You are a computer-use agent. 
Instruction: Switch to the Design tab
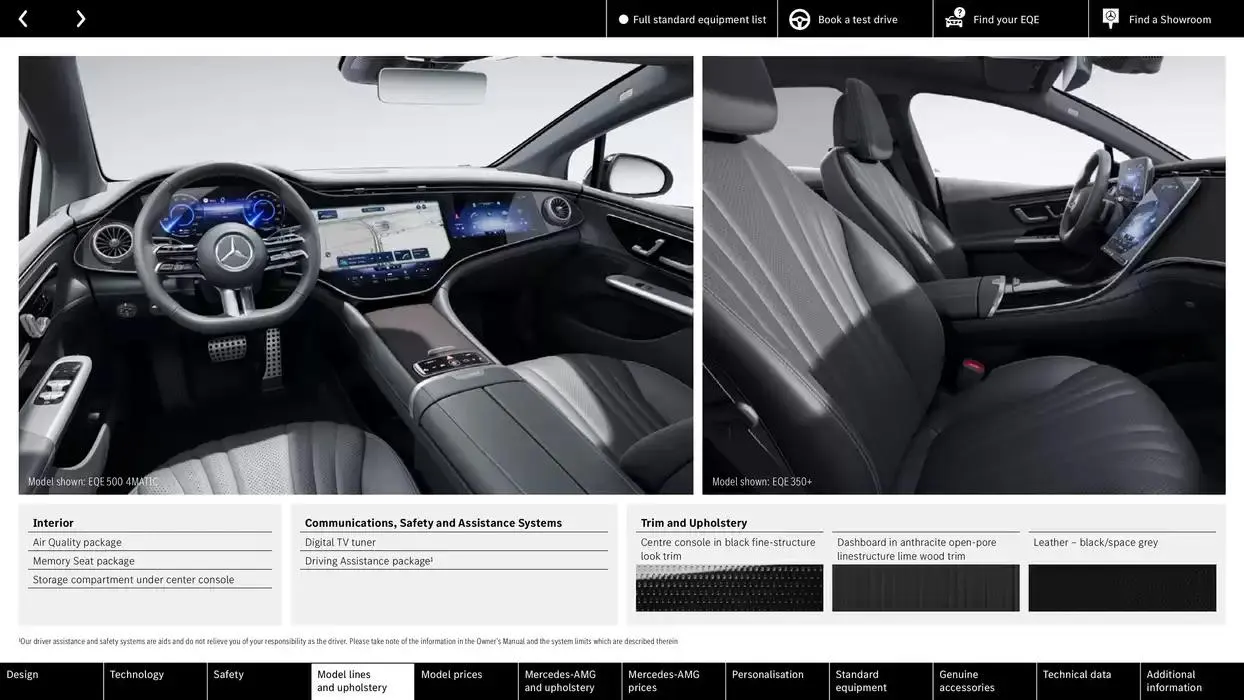coord(51,681)
